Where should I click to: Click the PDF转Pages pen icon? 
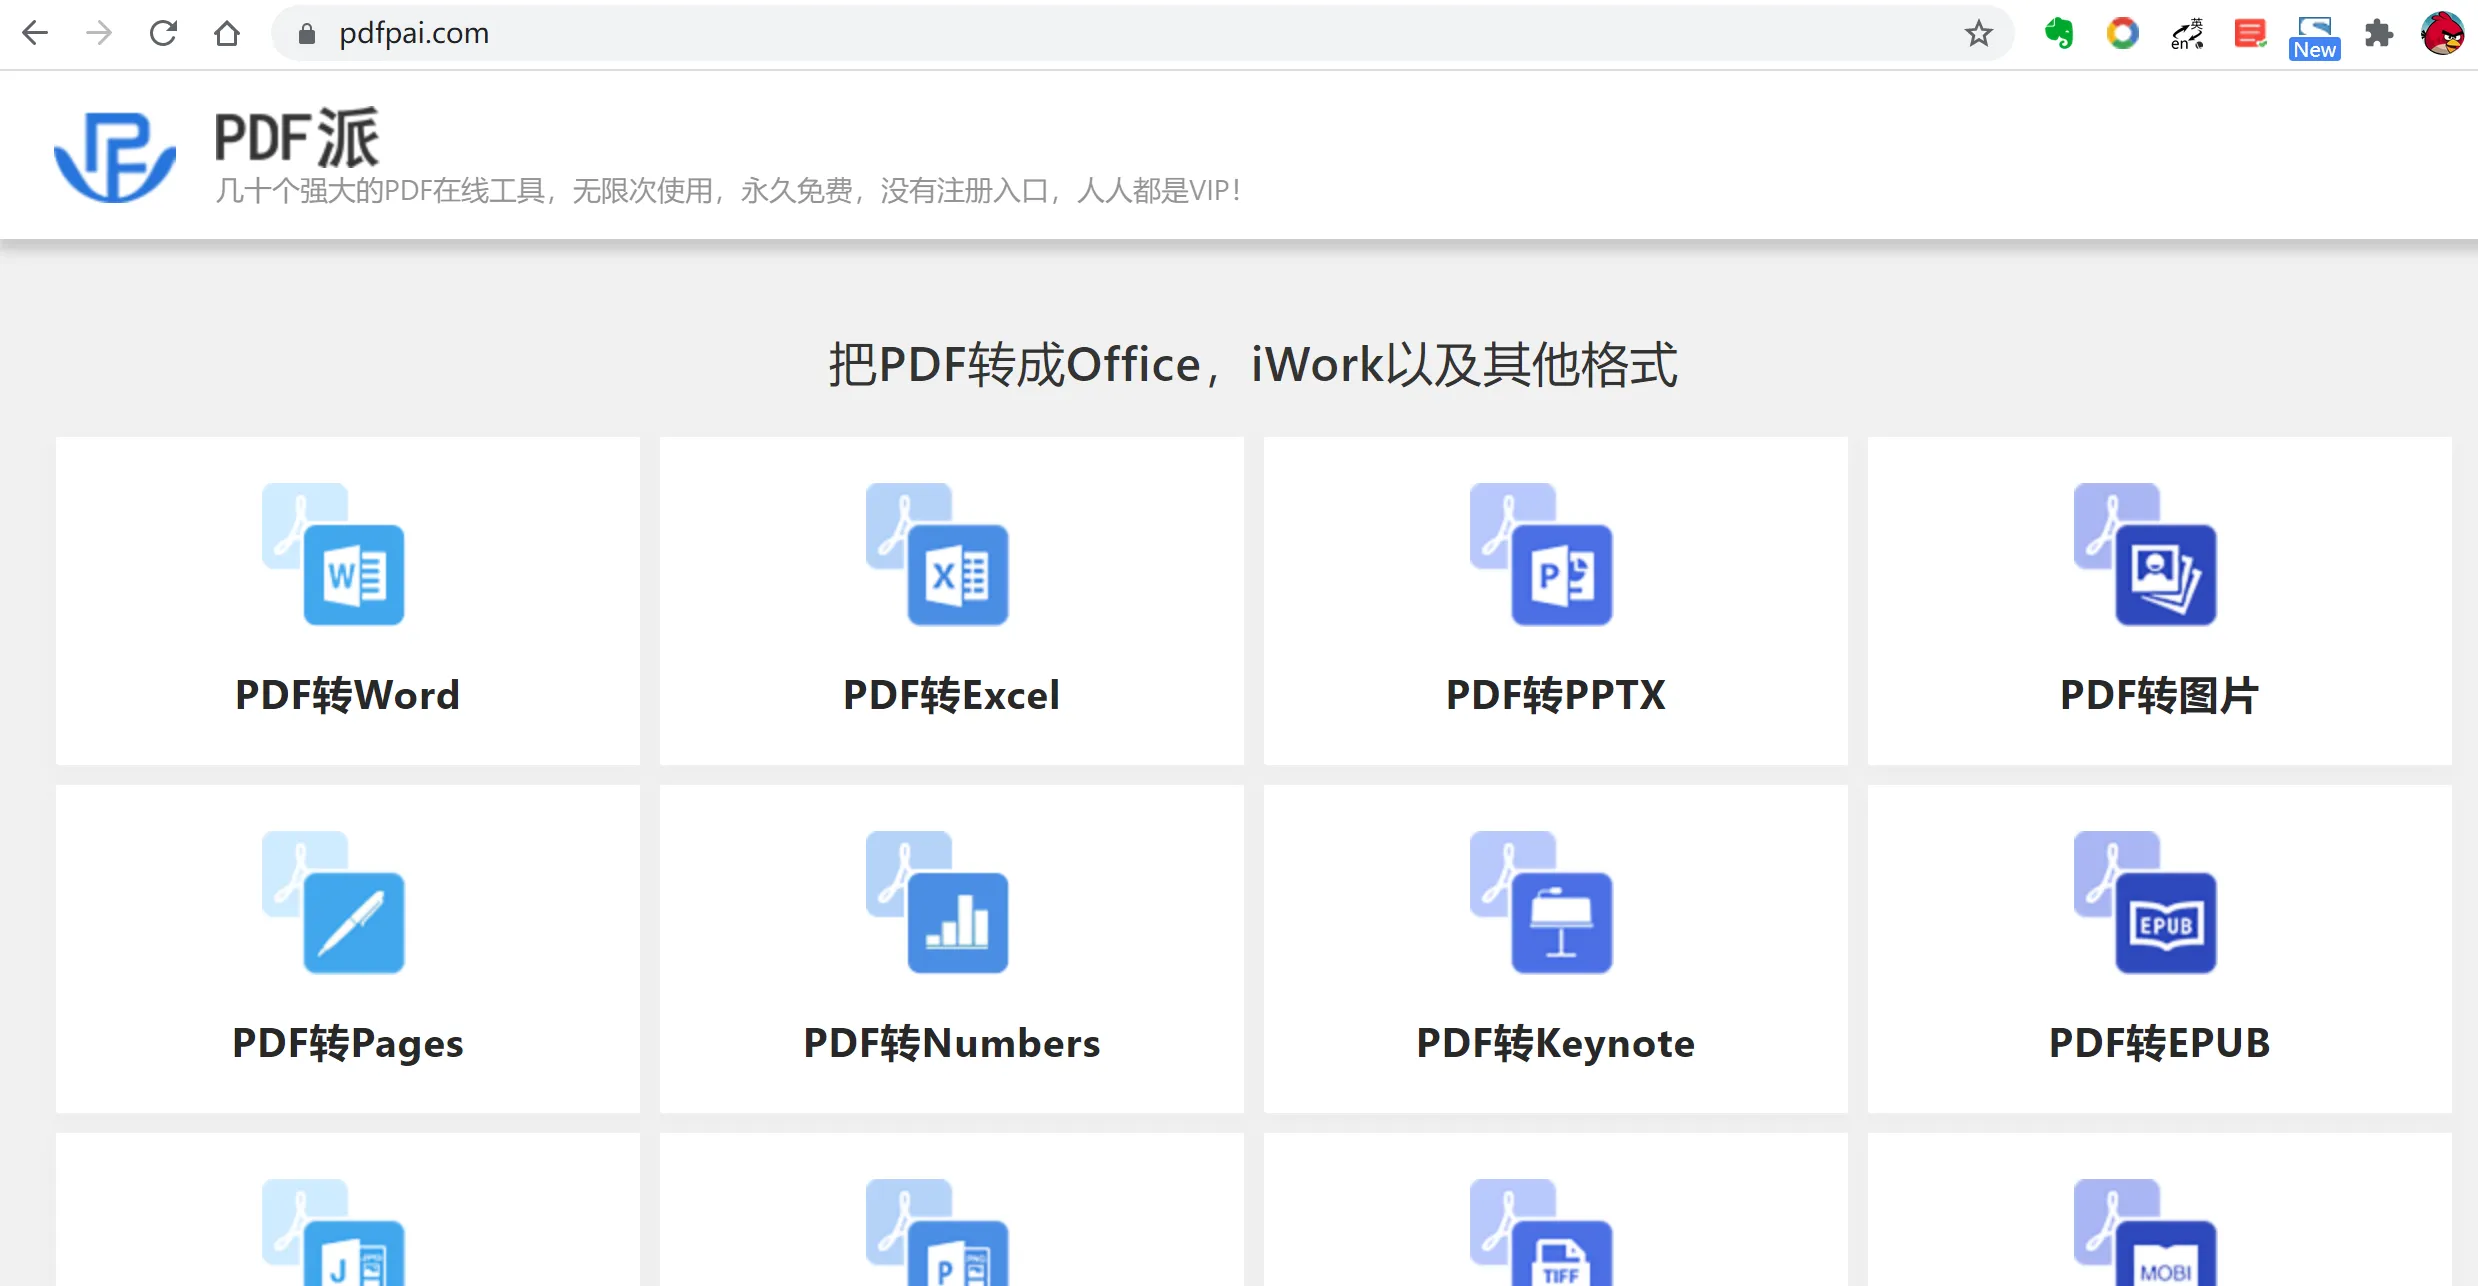tap(333, 902)
